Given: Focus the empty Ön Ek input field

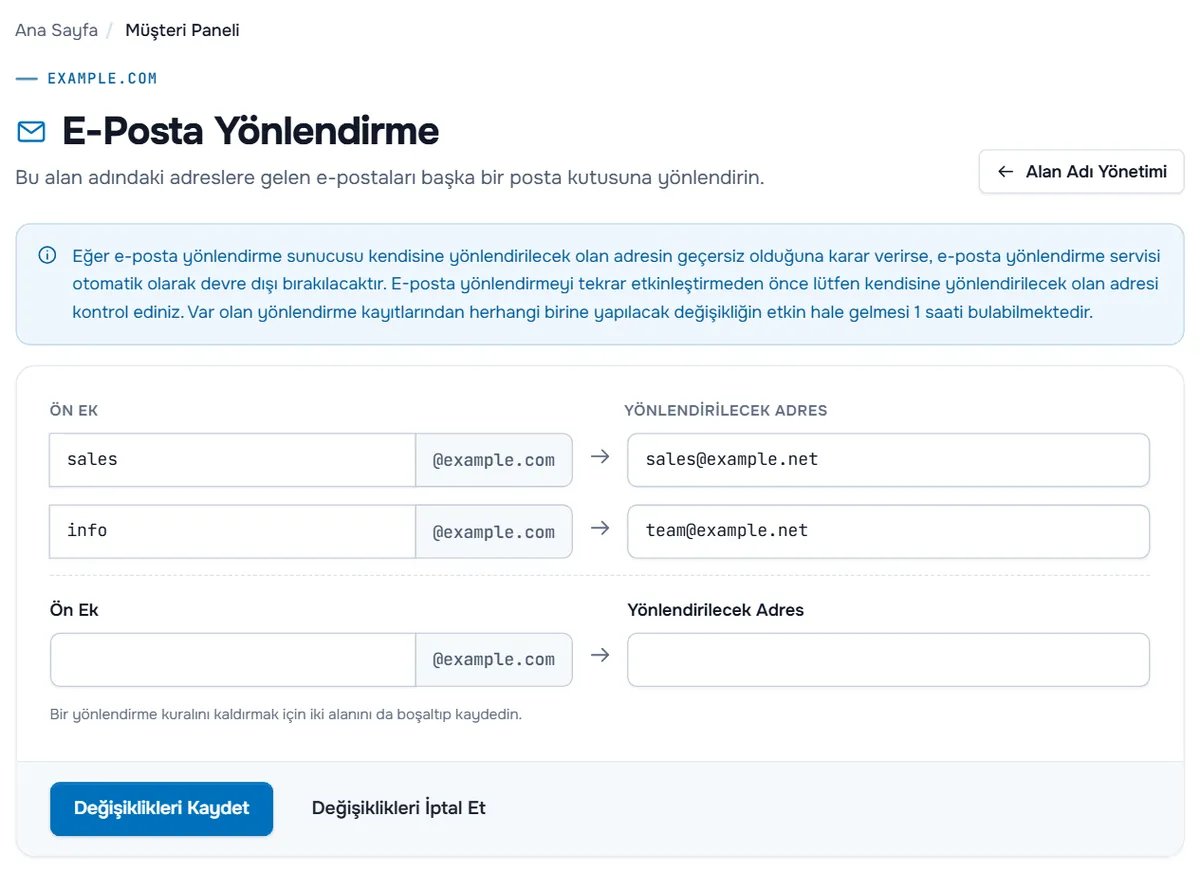Looking at the screenshot, I should [x=233, y=660].
